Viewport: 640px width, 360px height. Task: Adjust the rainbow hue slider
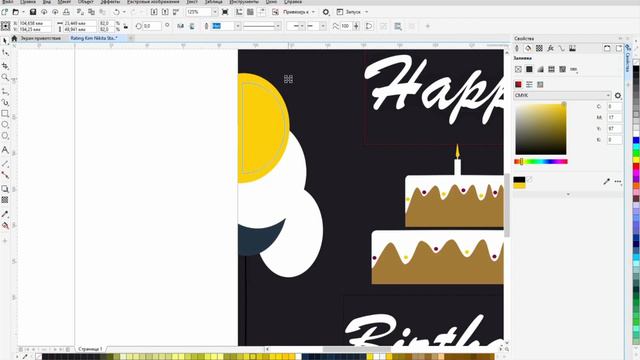[x=540, y=162]
